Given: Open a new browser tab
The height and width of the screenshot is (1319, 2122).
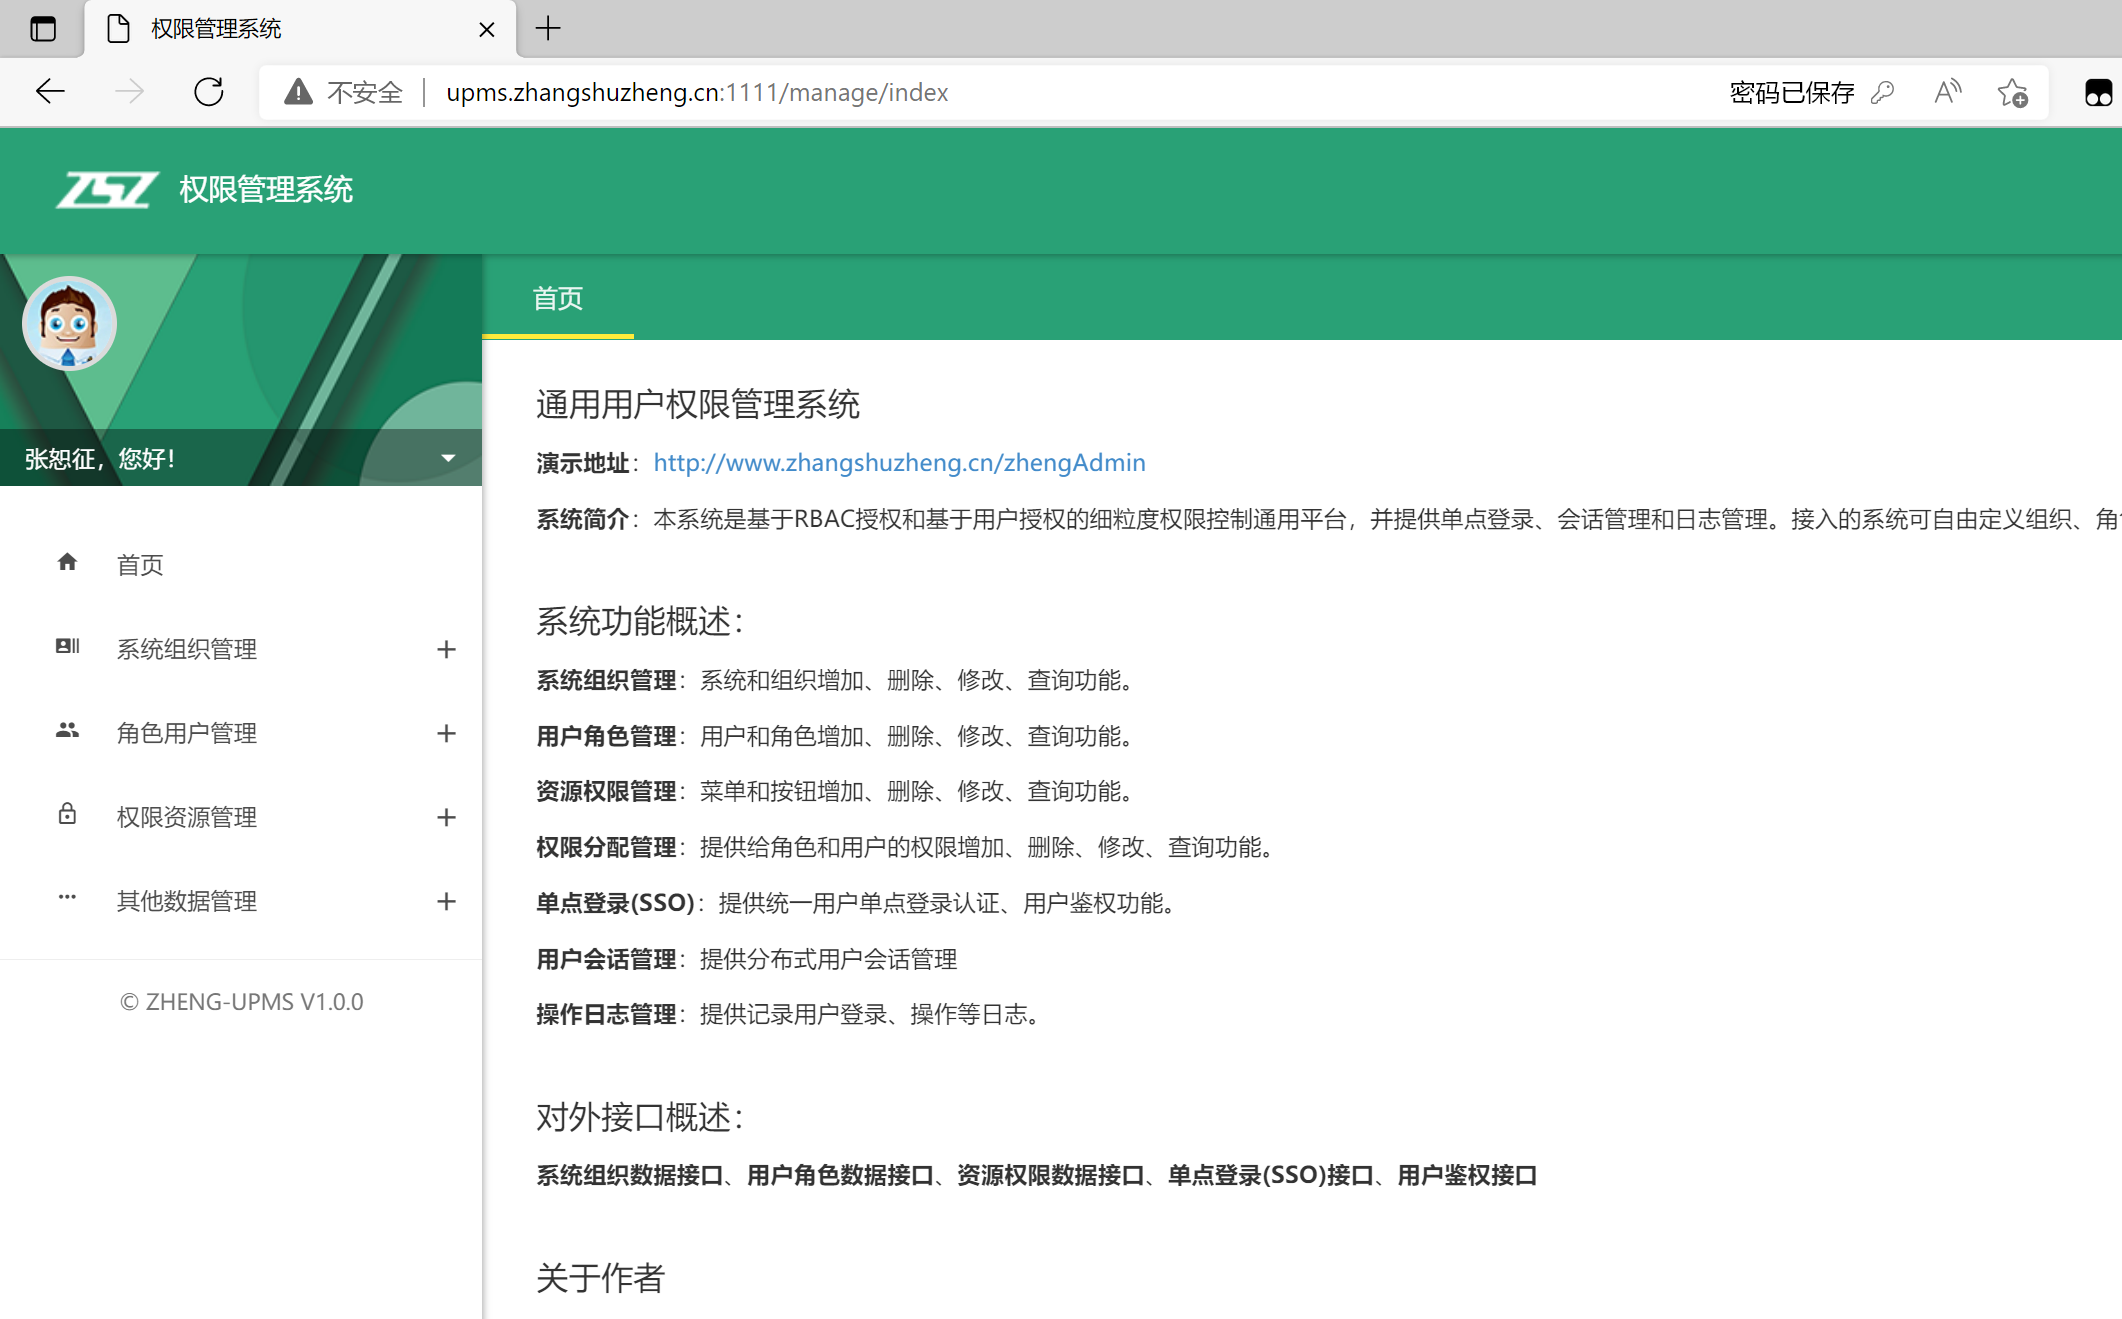Looking at the screenshot, I should 547,29.
